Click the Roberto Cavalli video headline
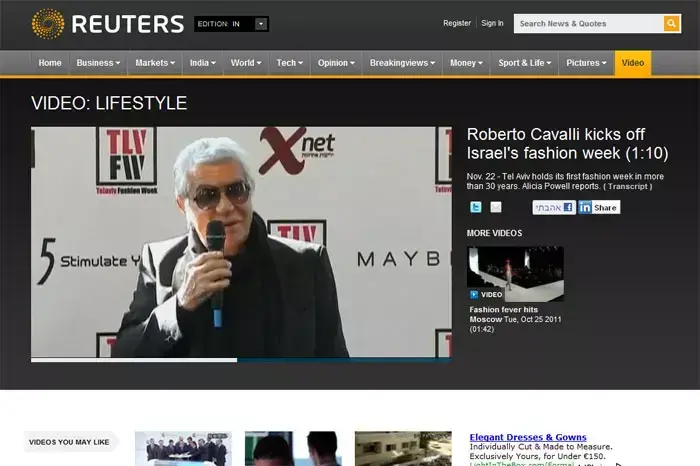The height and width of the screenshot is (466, 700). (x=567, y=144)
